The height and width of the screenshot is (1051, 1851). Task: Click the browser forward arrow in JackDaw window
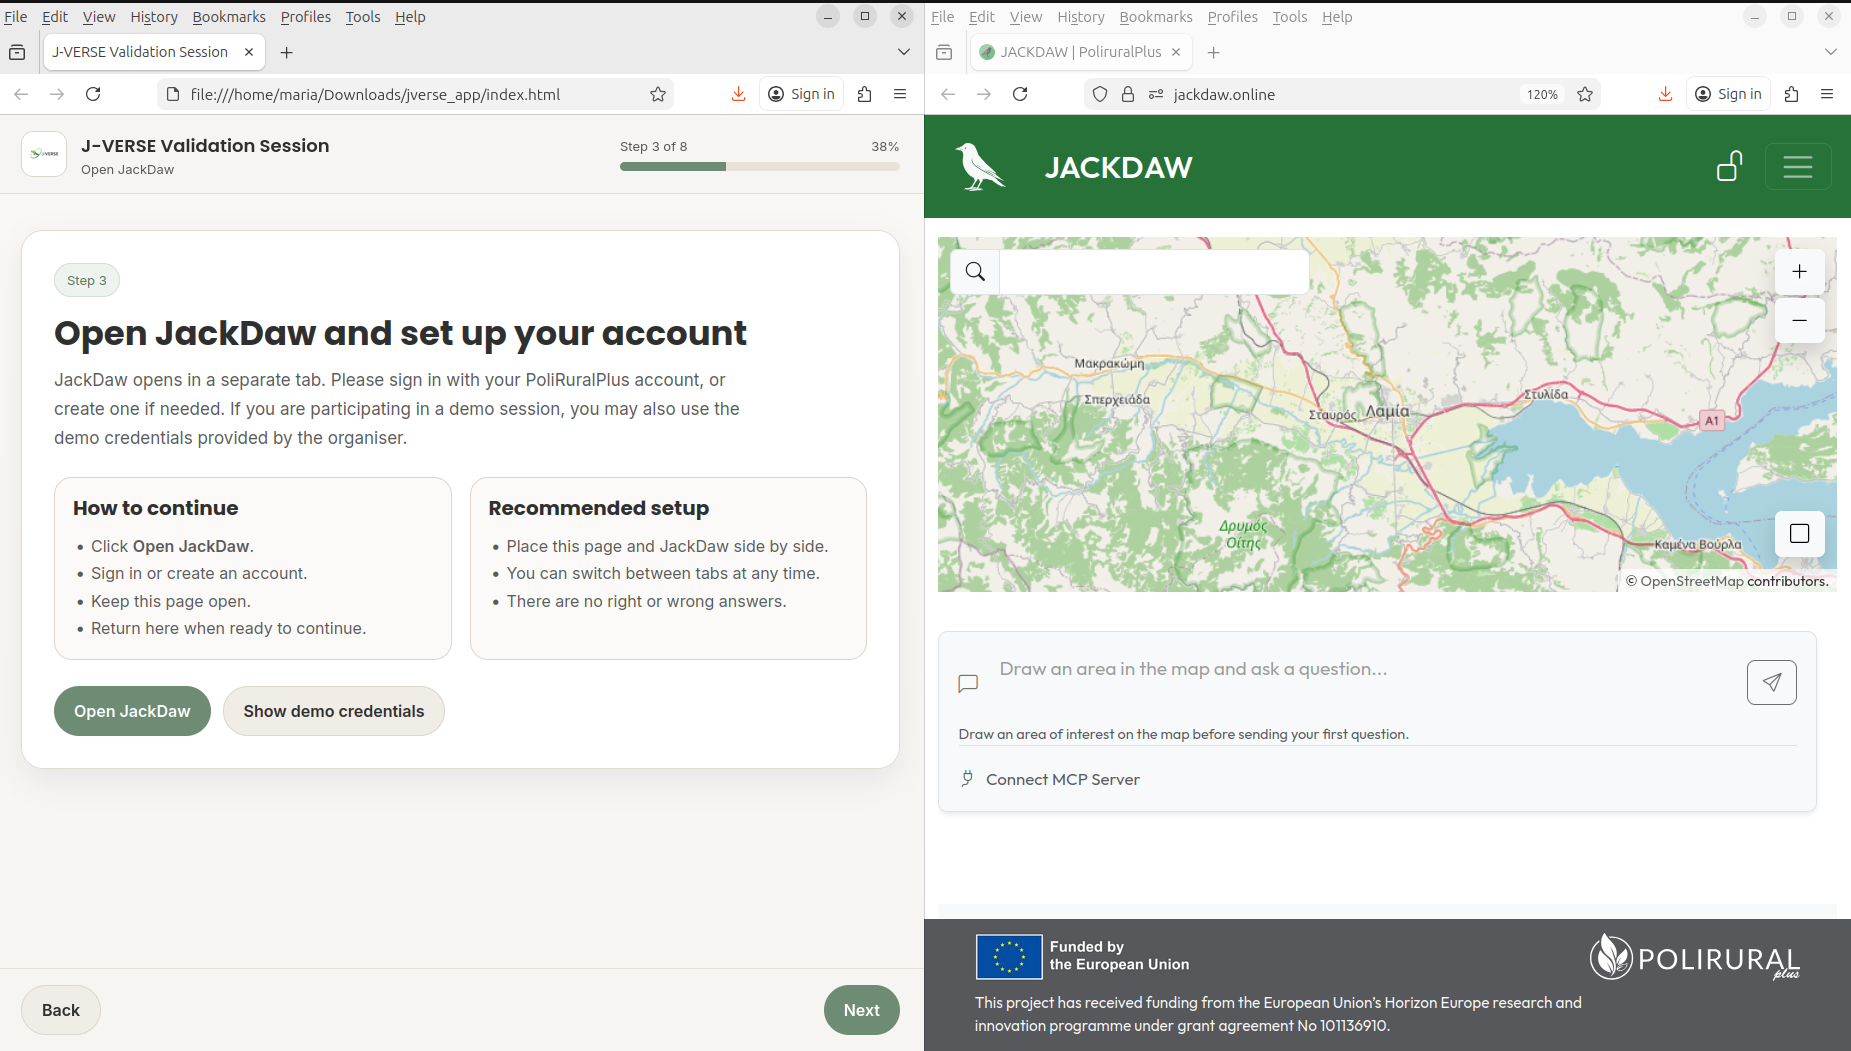[984, 94]
